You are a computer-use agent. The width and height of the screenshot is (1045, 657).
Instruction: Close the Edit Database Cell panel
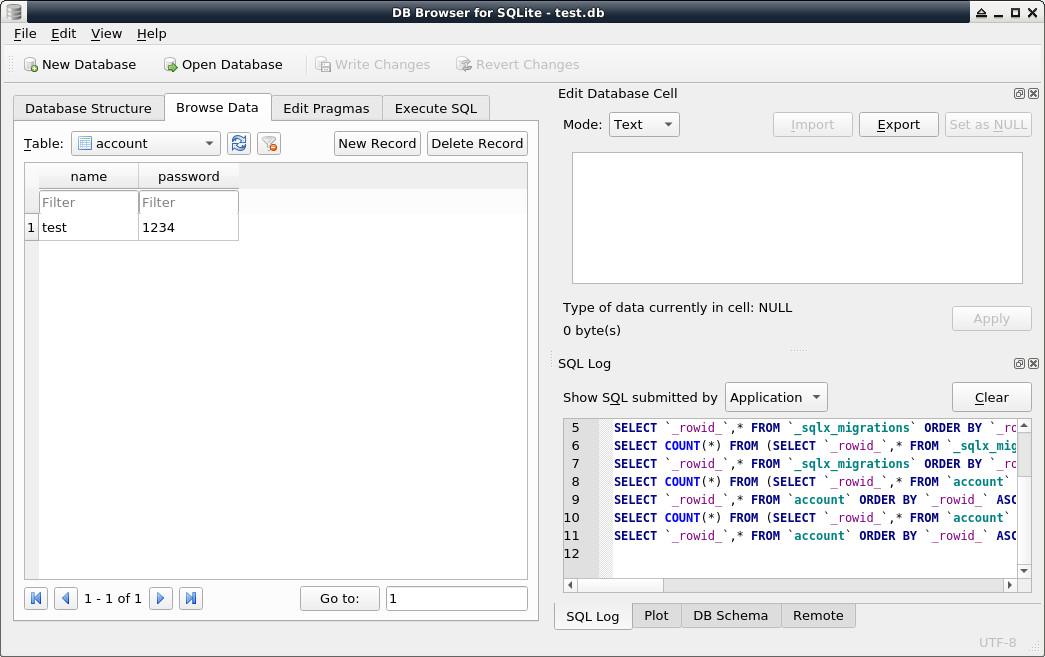click(1033, 94)
